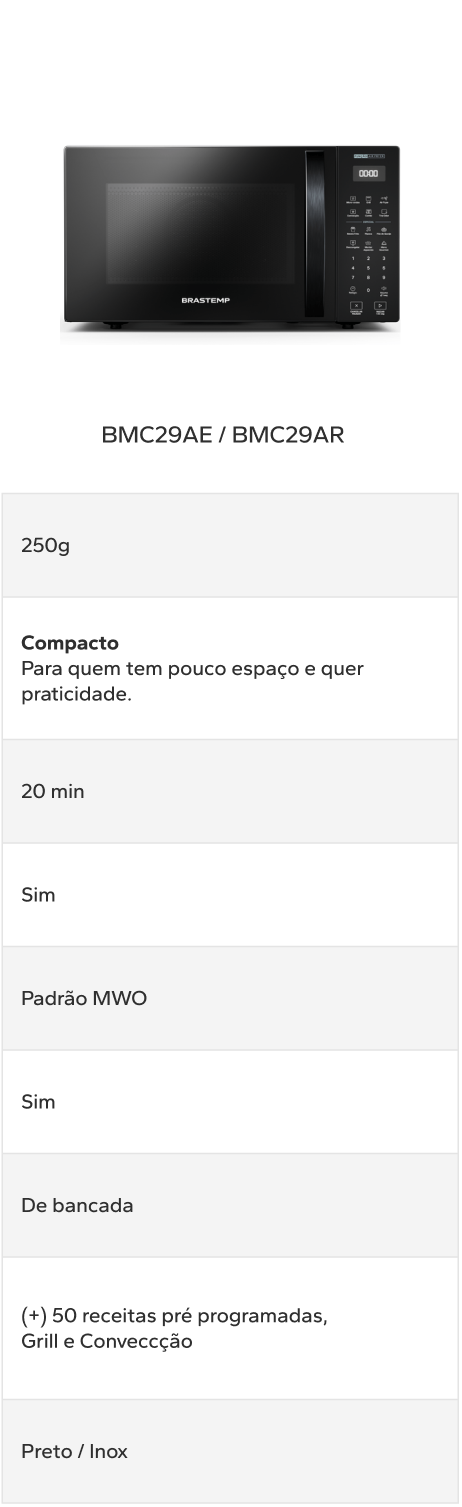Select the Preto / Inox color row
Image resolution: width=462 pixels, height=1507 pixels.
[x=230, y=1451]
